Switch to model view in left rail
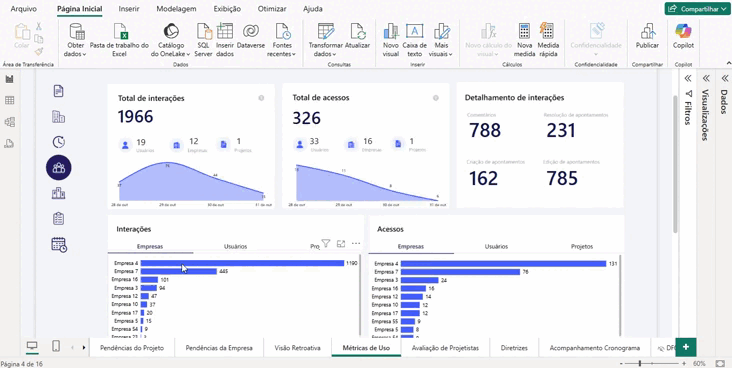This screenshot has width=732, height=368. tap(9, 122)
